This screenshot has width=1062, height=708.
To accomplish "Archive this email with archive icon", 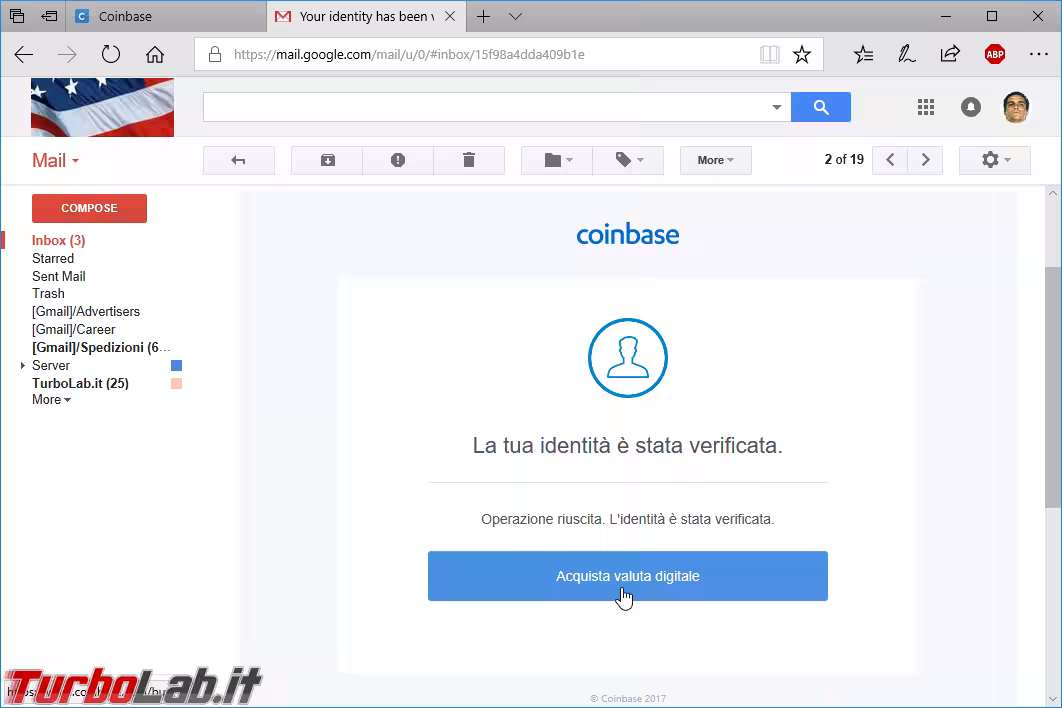I will 328,161.
